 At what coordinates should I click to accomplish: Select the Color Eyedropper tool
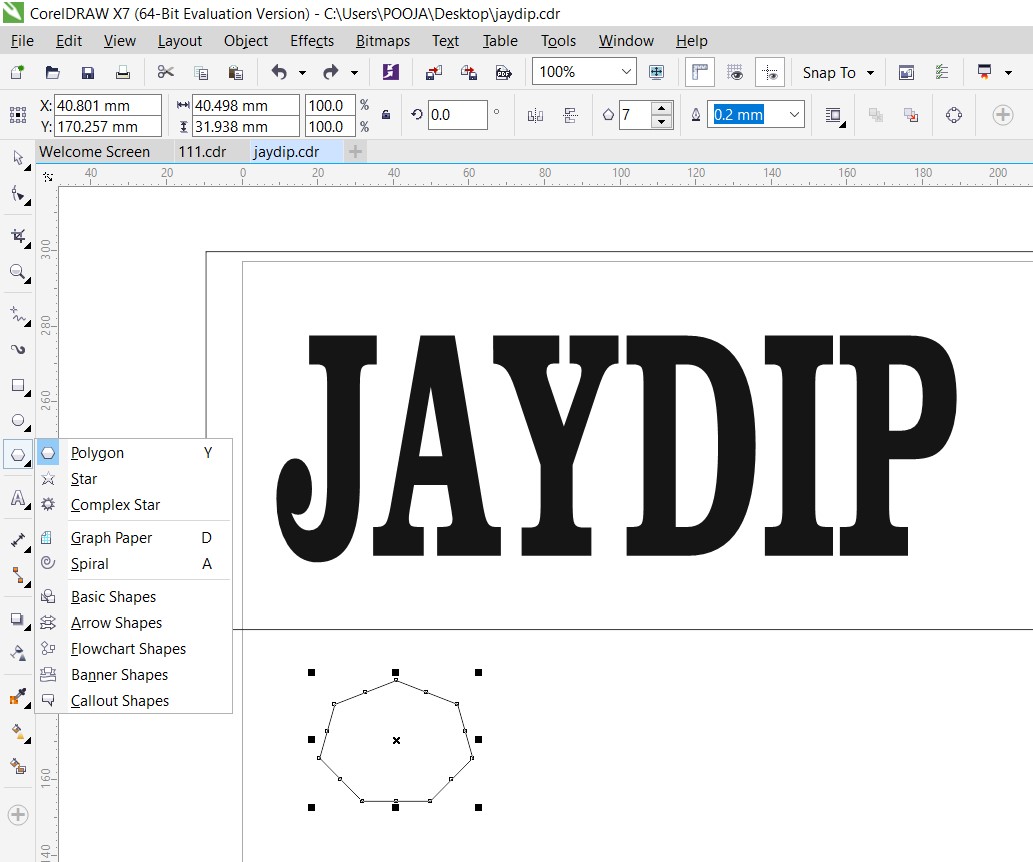point(17,696)
